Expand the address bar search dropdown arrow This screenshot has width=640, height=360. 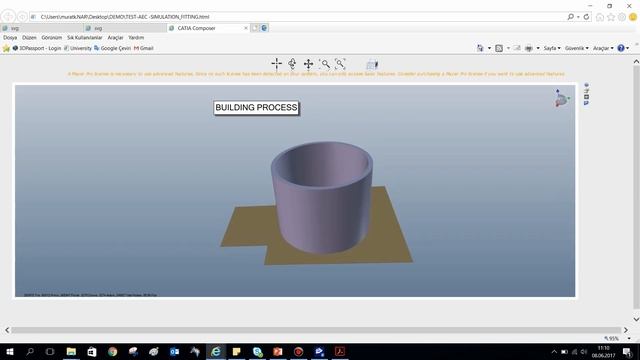point(578,17)
